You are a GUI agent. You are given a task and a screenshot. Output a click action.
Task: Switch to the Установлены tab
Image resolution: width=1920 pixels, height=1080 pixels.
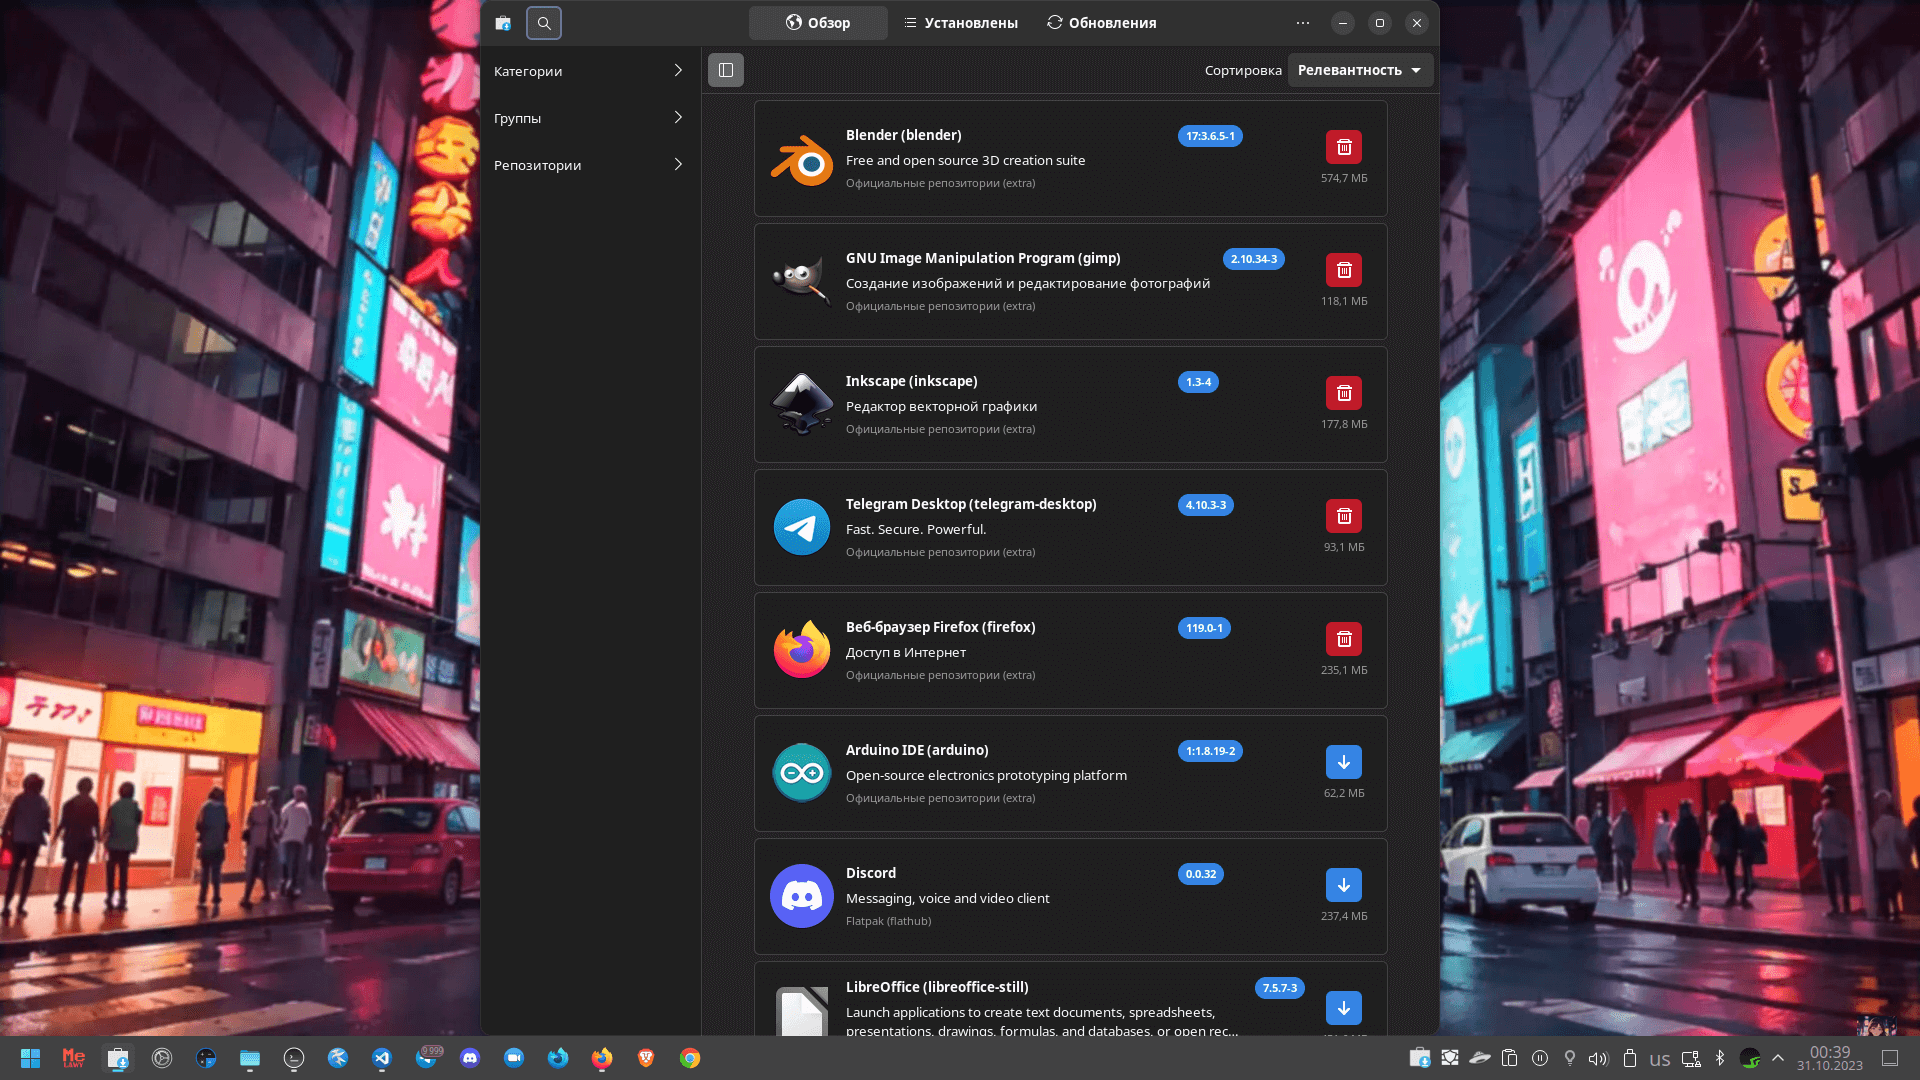point(959,22)
